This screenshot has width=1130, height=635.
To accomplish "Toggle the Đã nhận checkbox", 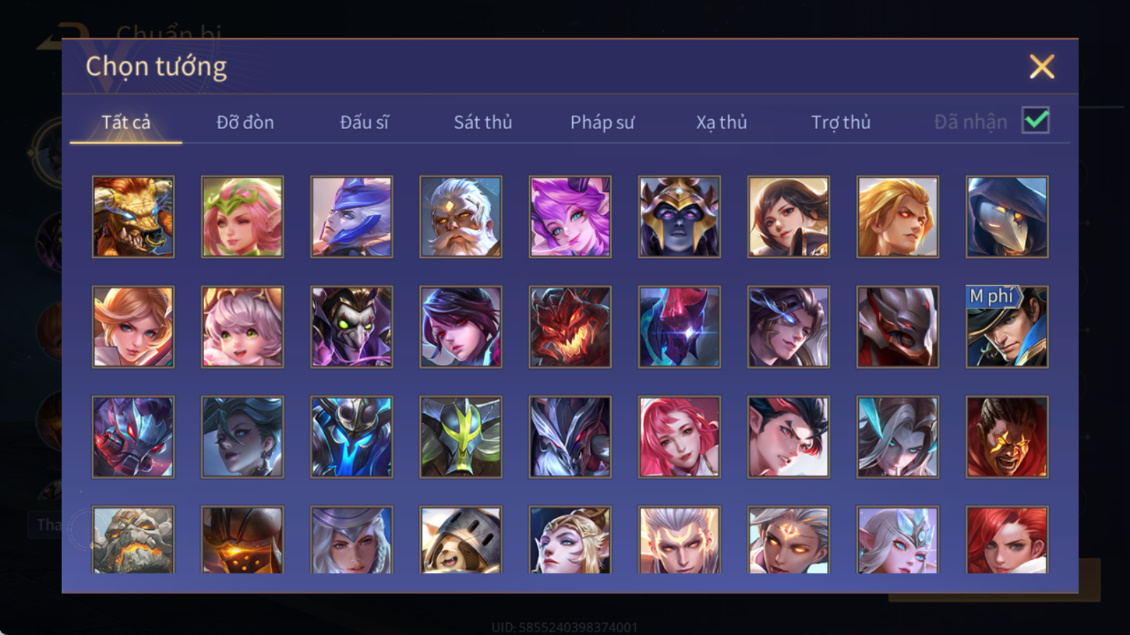I will pyautogui.click(x=1036, y=120).
